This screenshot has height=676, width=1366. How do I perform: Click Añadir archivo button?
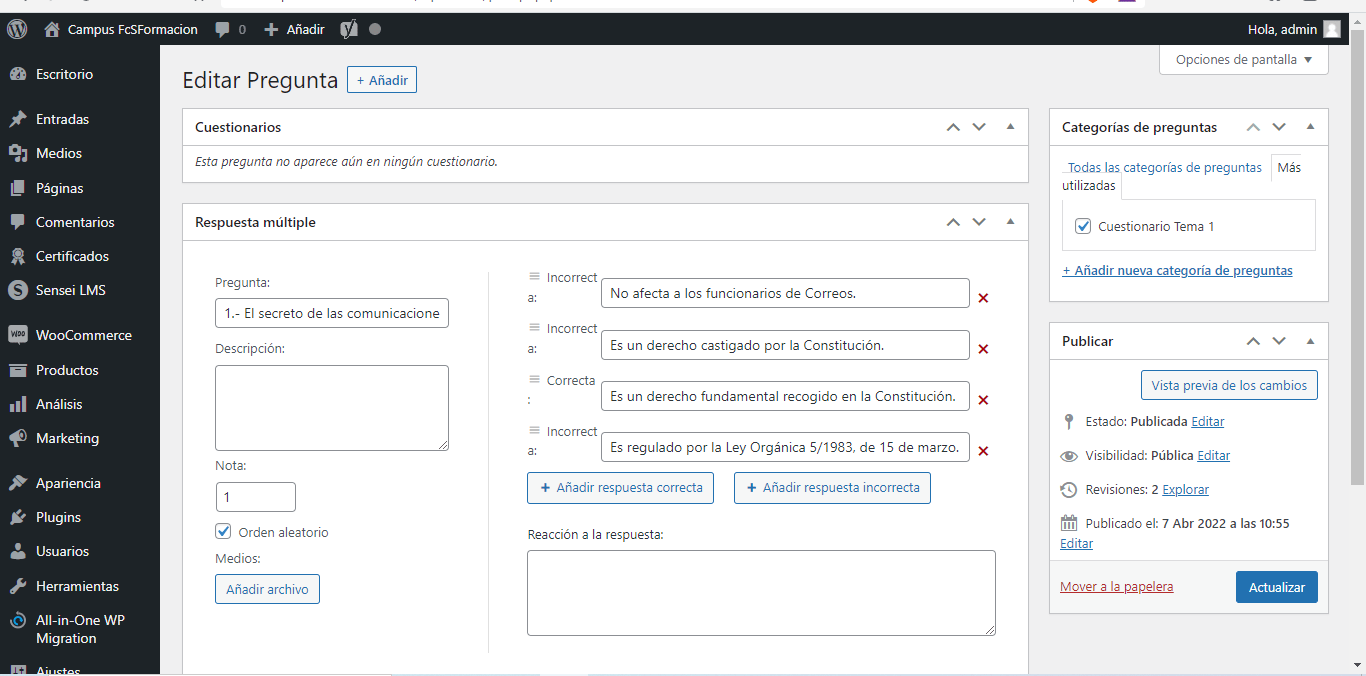pyautogui.click(x=267, y=589)
